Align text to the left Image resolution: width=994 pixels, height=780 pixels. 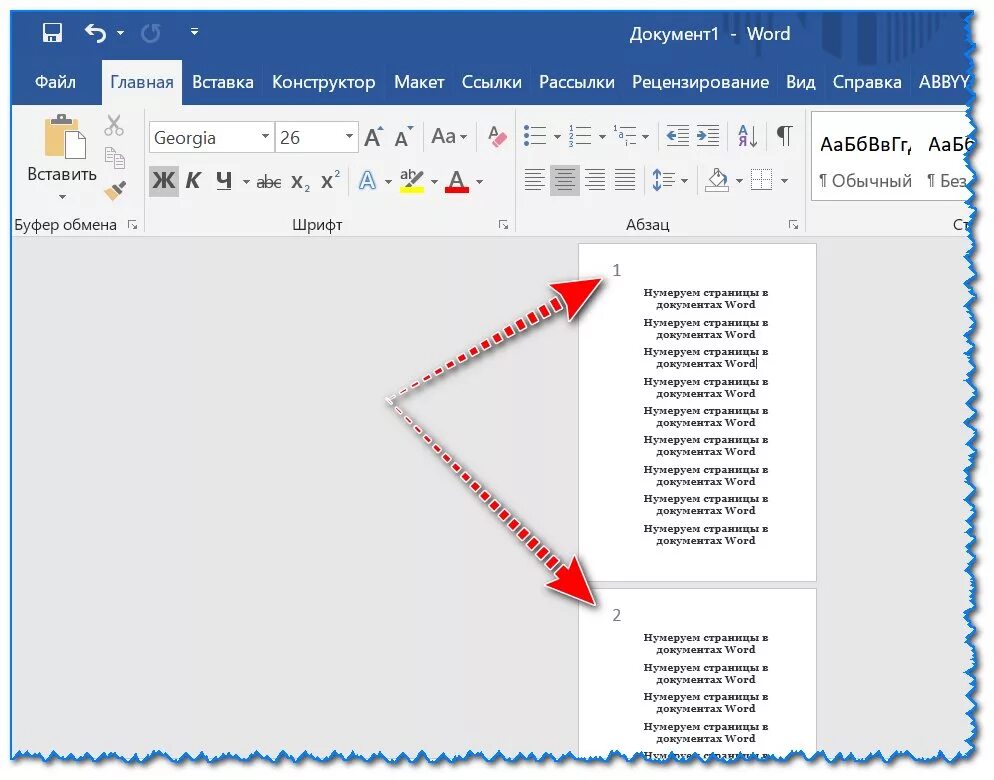pyautogui.click(x=534, y=181)
